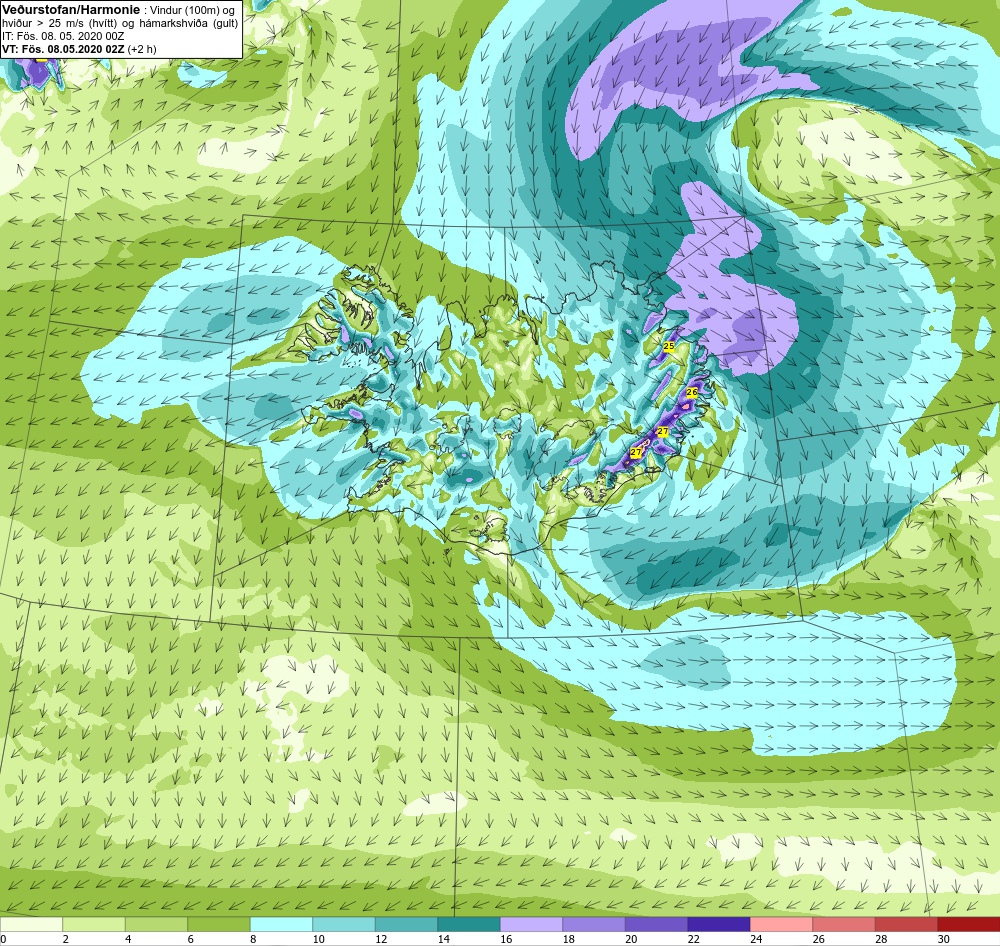Pick the 8–10 m/s light cyan legend swatch
This screenshot has height=946, width=1000.
pyautogui.click(x=281, y=924)
